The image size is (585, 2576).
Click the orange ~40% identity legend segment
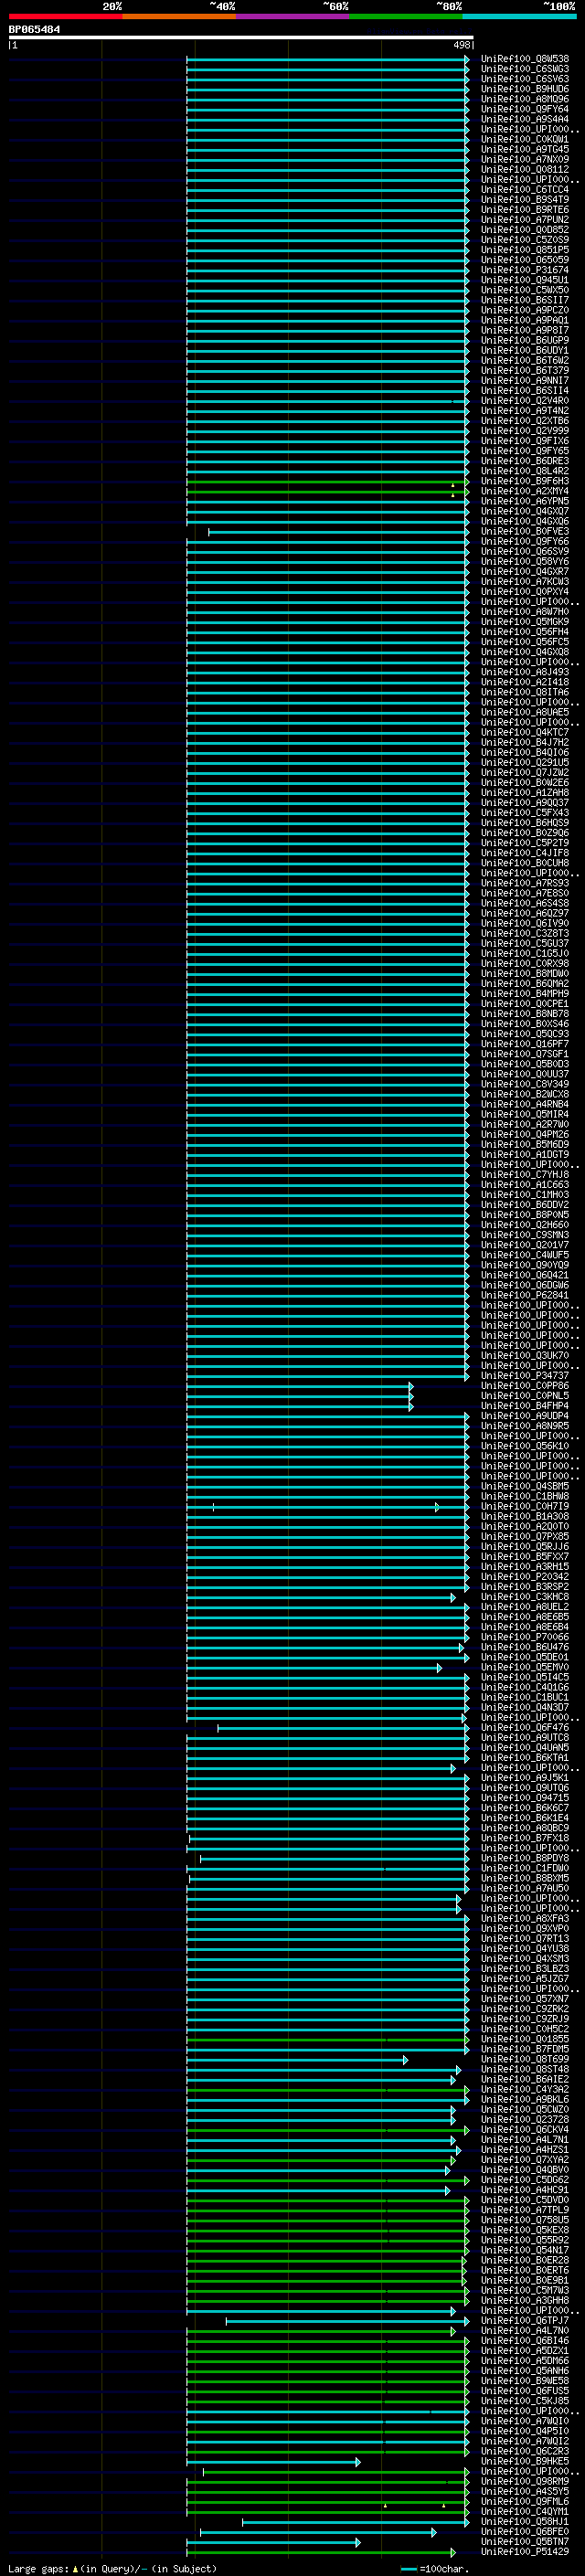179,16
